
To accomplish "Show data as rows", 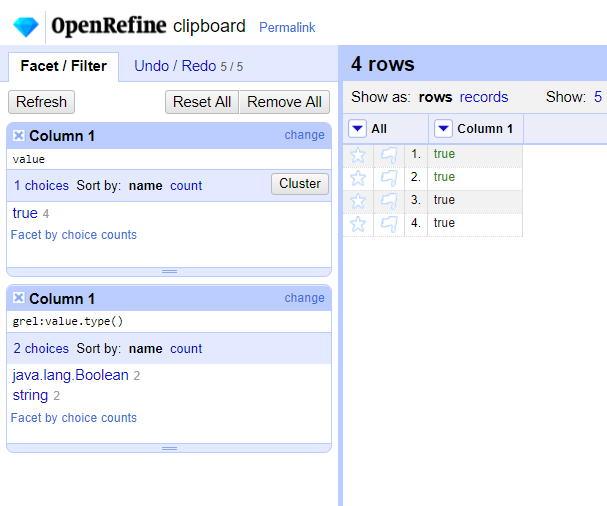I will [x=435, y=97].
